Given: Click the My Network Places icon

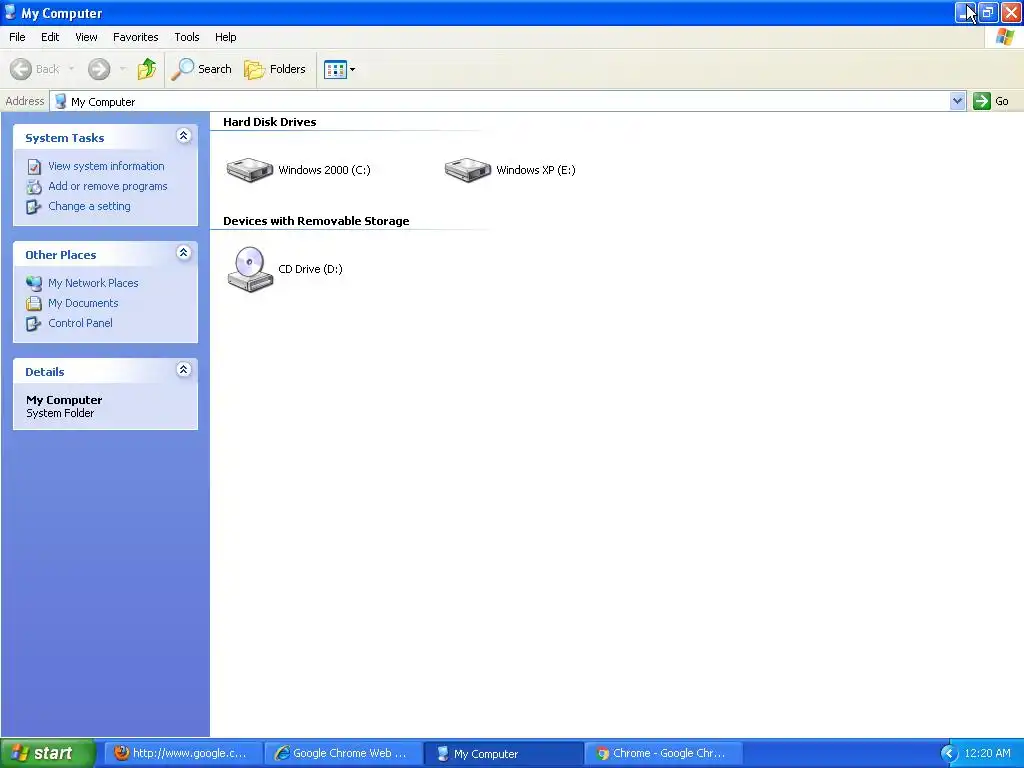Looking at the screenshot, I should pos(34,283).
